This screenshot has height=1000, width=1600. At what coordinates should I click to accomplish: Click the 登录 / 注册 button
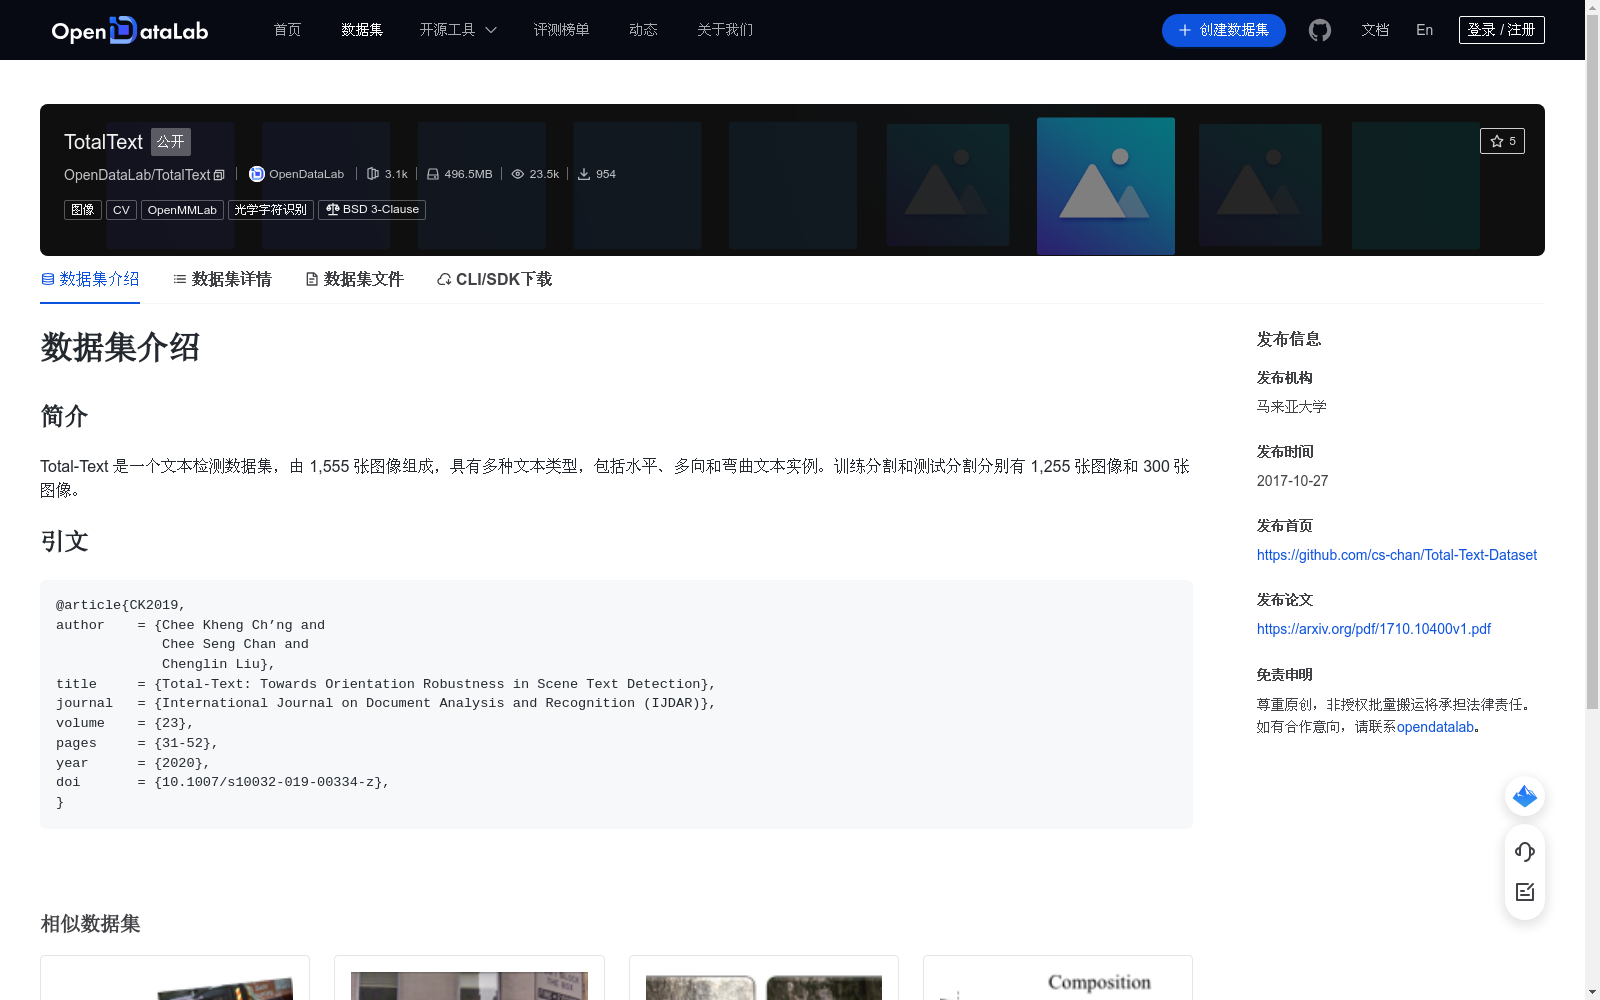[1502, 30]
